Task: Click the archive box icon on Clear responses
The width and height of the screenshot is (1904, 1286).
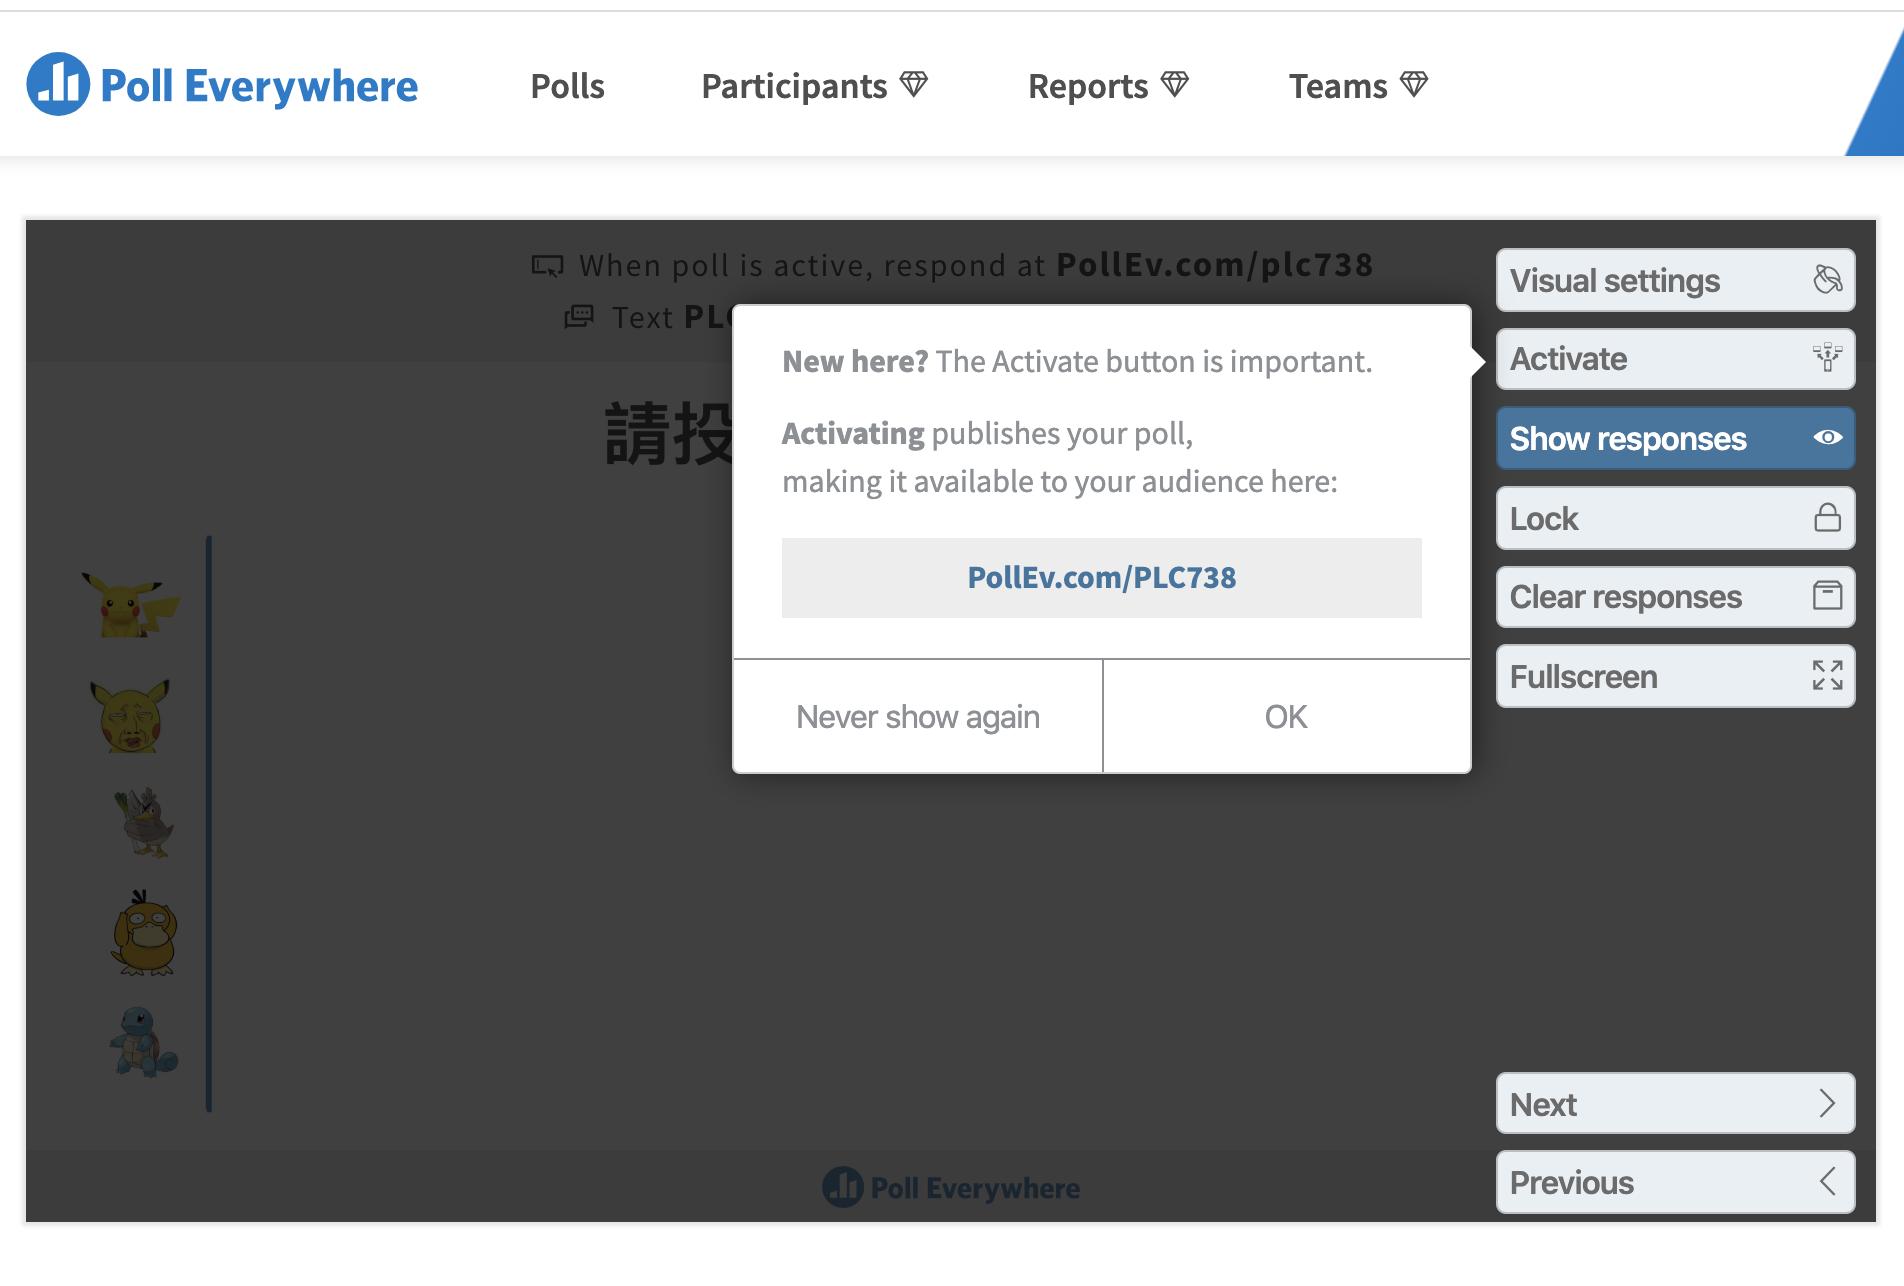Action: (x=1827, y=595)
